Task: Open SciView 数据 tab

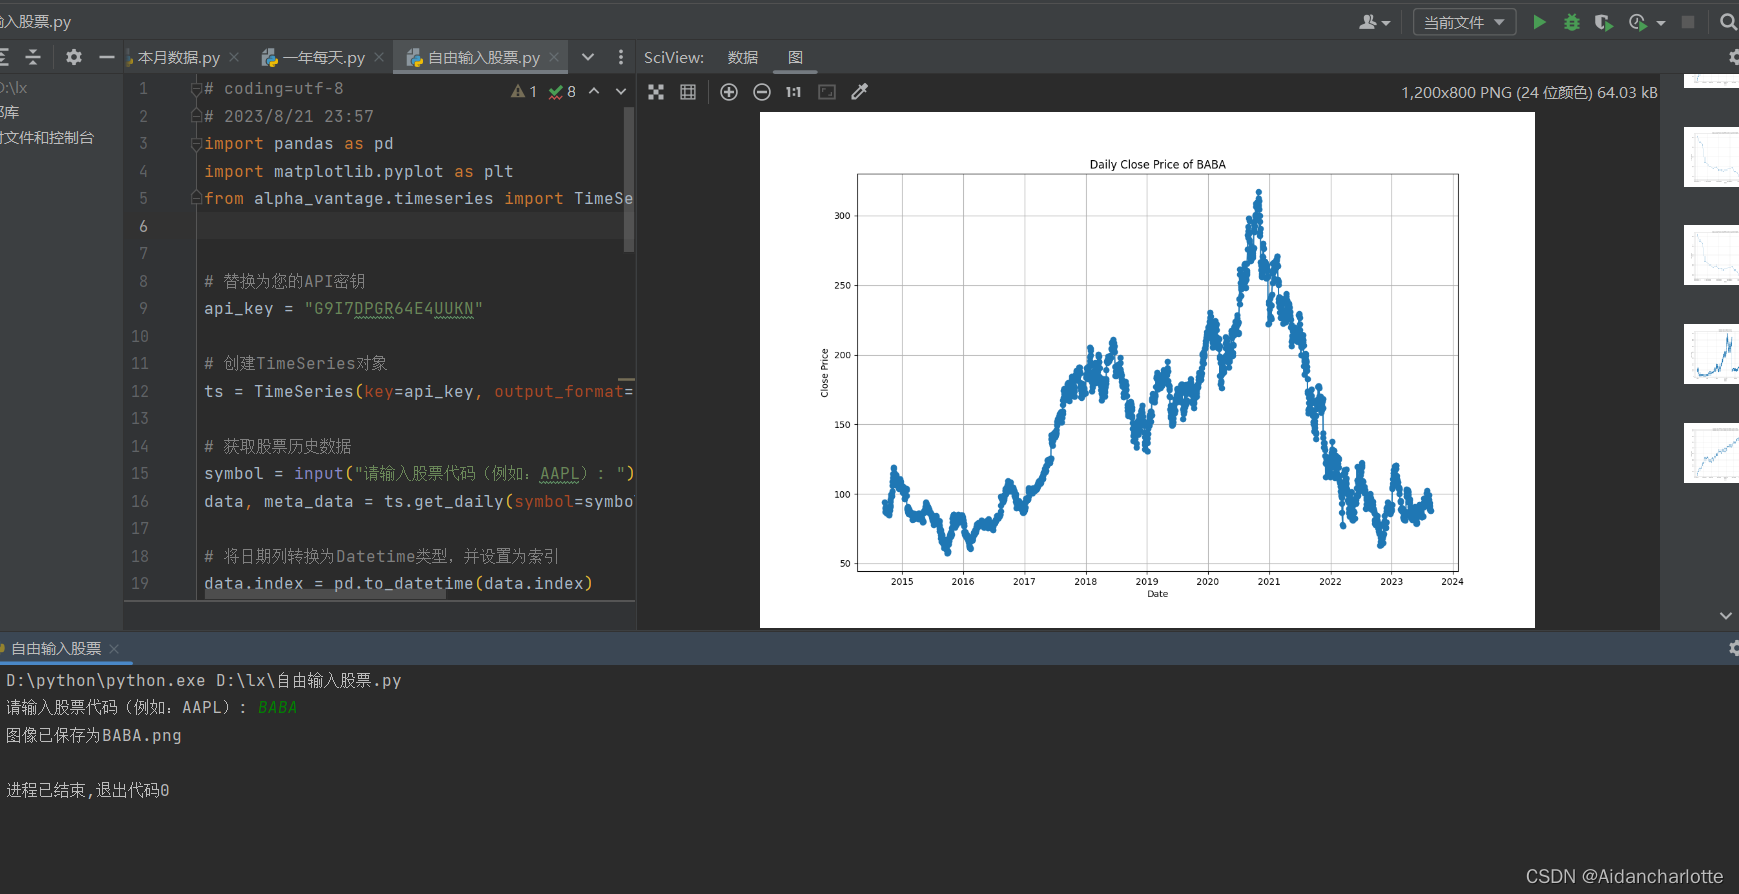Action: 742,58
